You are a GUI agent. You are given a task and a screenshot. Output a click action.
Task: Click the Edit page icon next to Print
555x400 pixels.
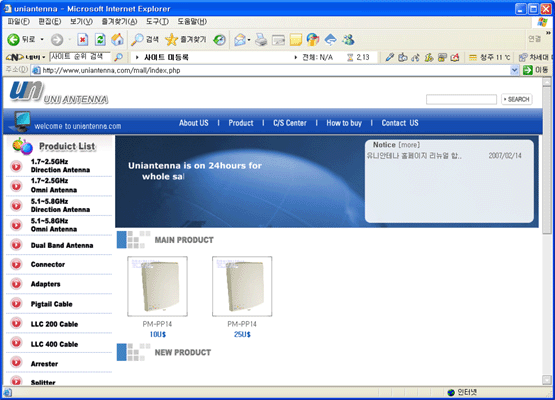[278, 40]
